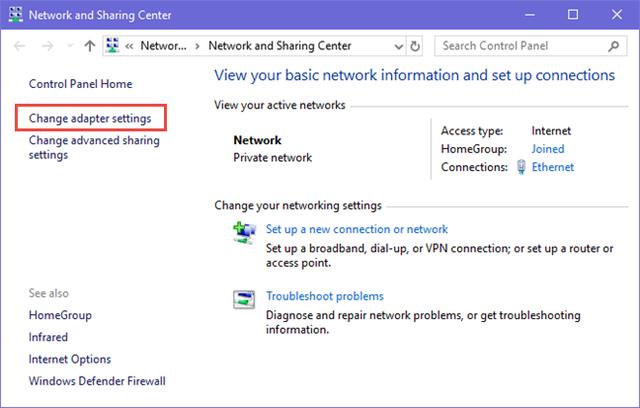Screen dimensions: 640x408
Task: Open Windows Defender Firewall link
Action: click(x=97, y=381)
